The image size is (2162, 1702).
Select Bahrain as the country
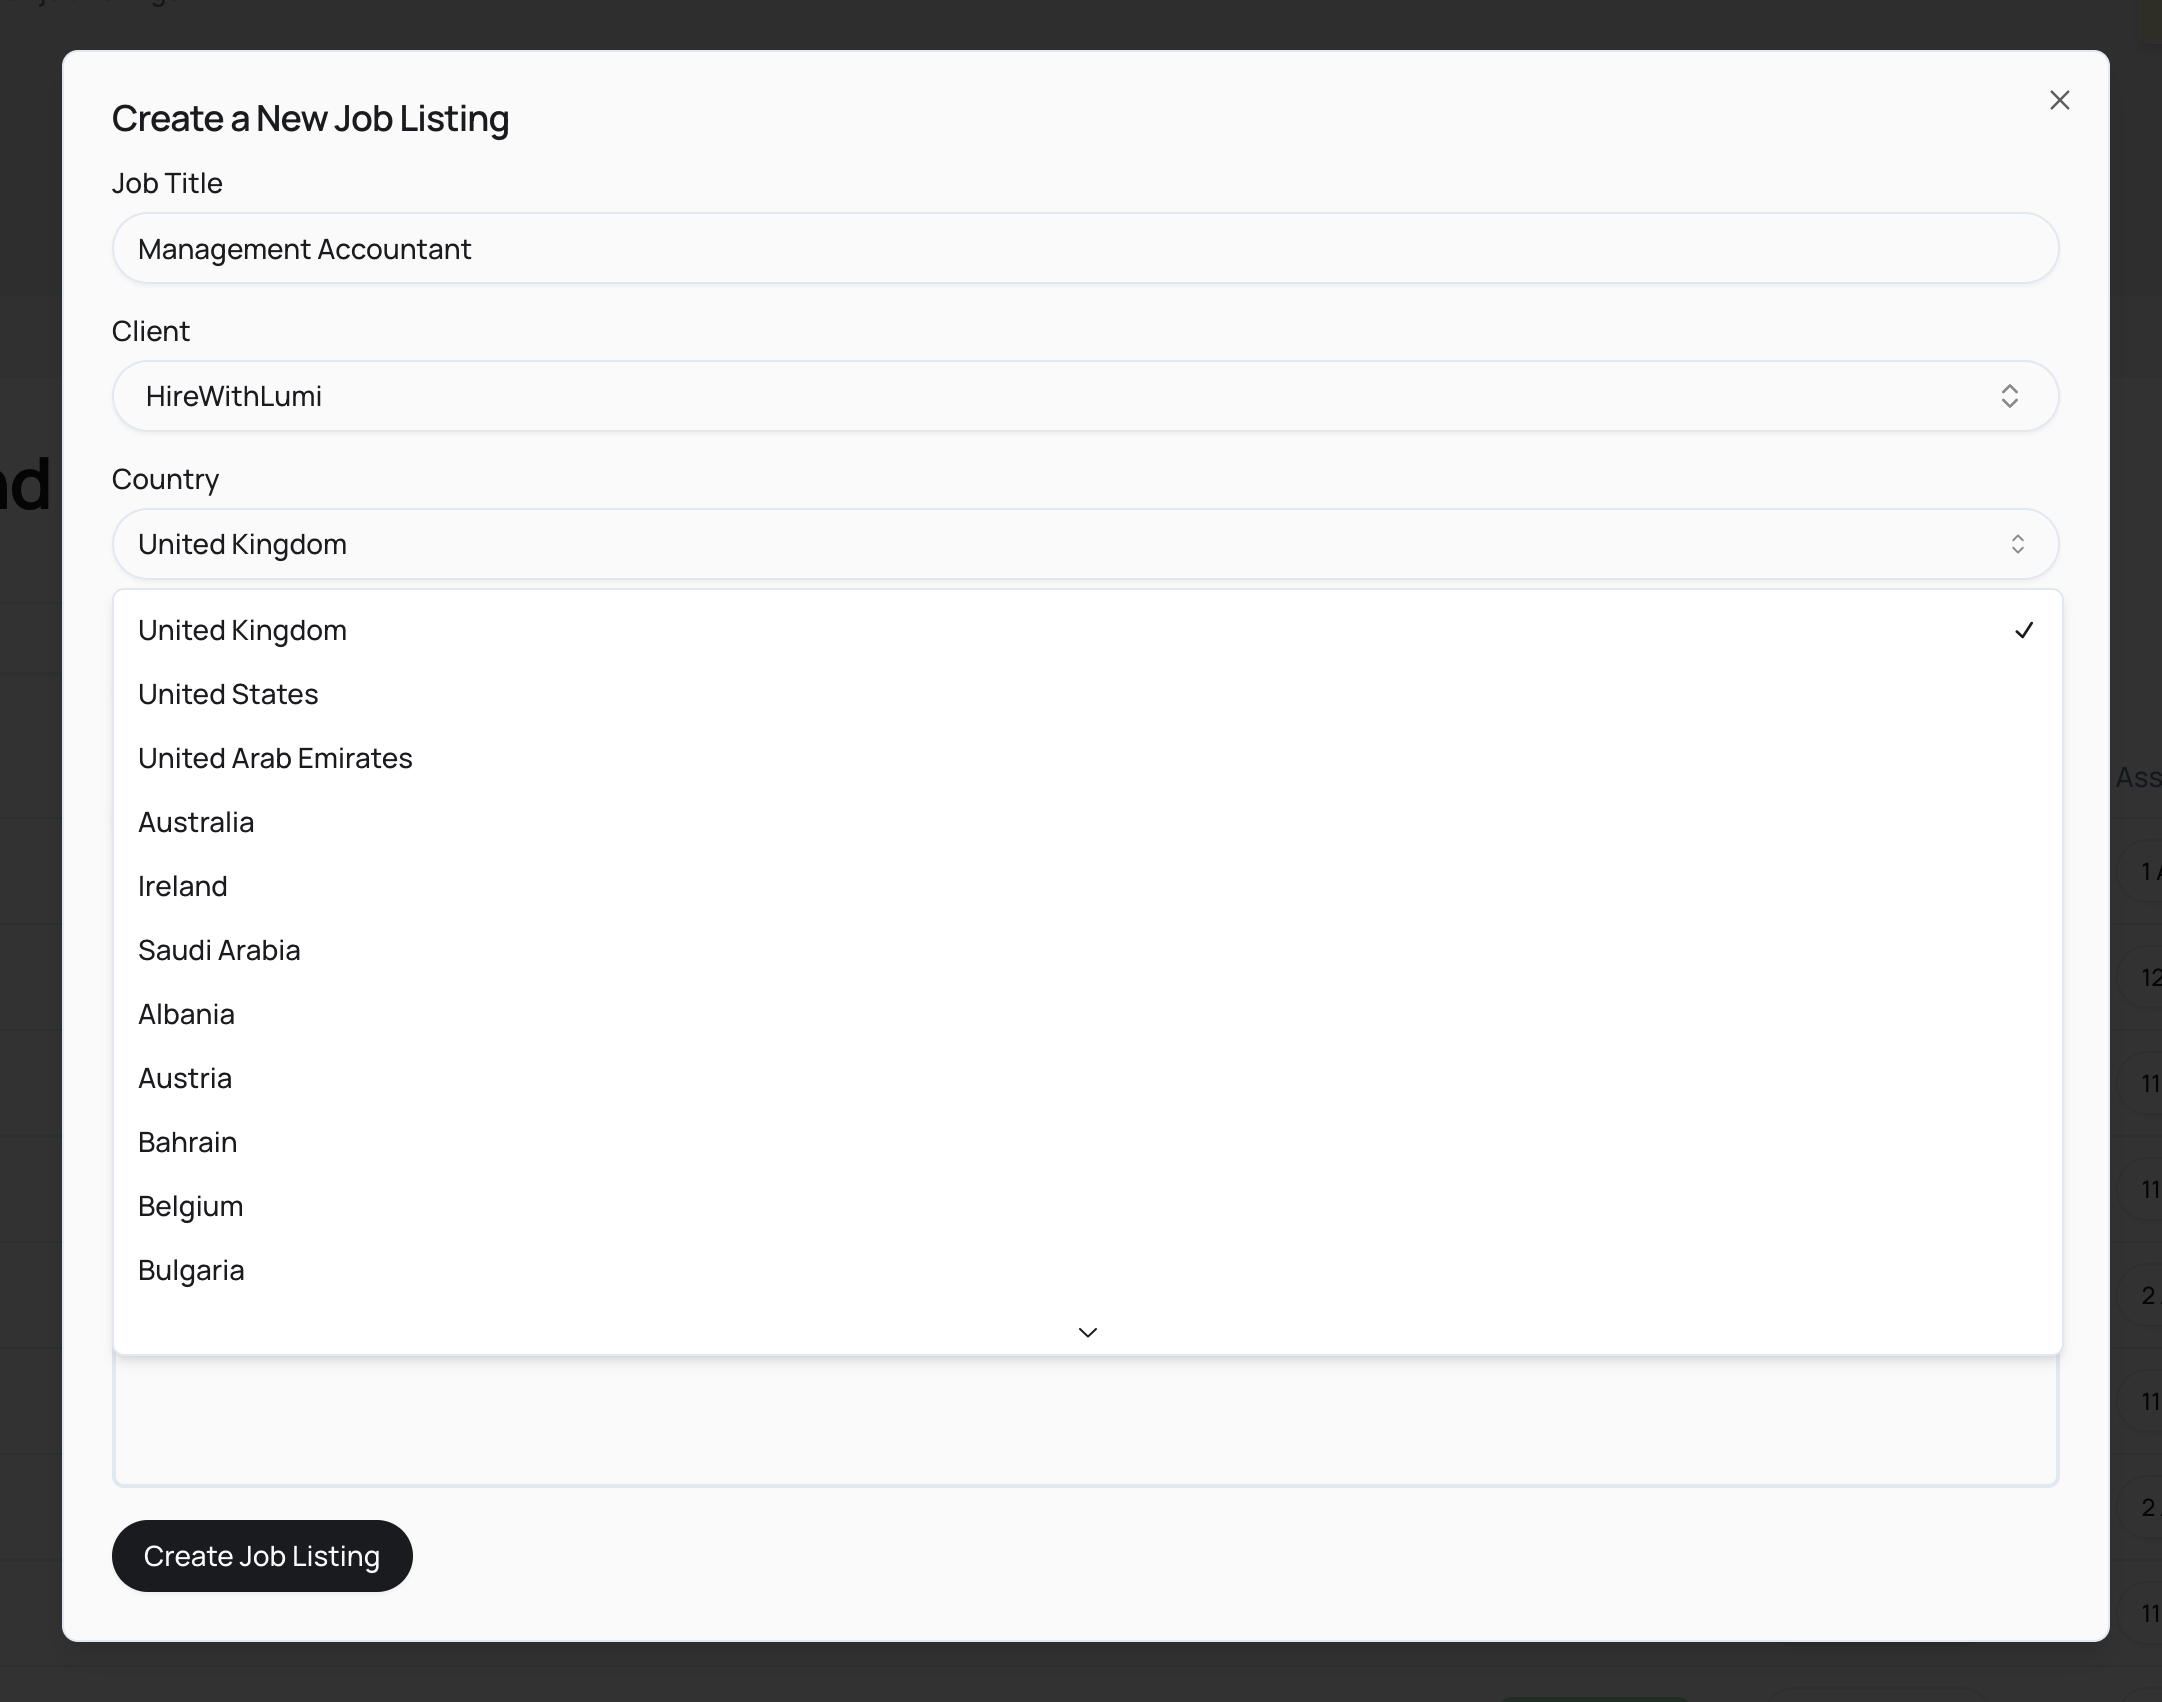[x=188, y=1142]
